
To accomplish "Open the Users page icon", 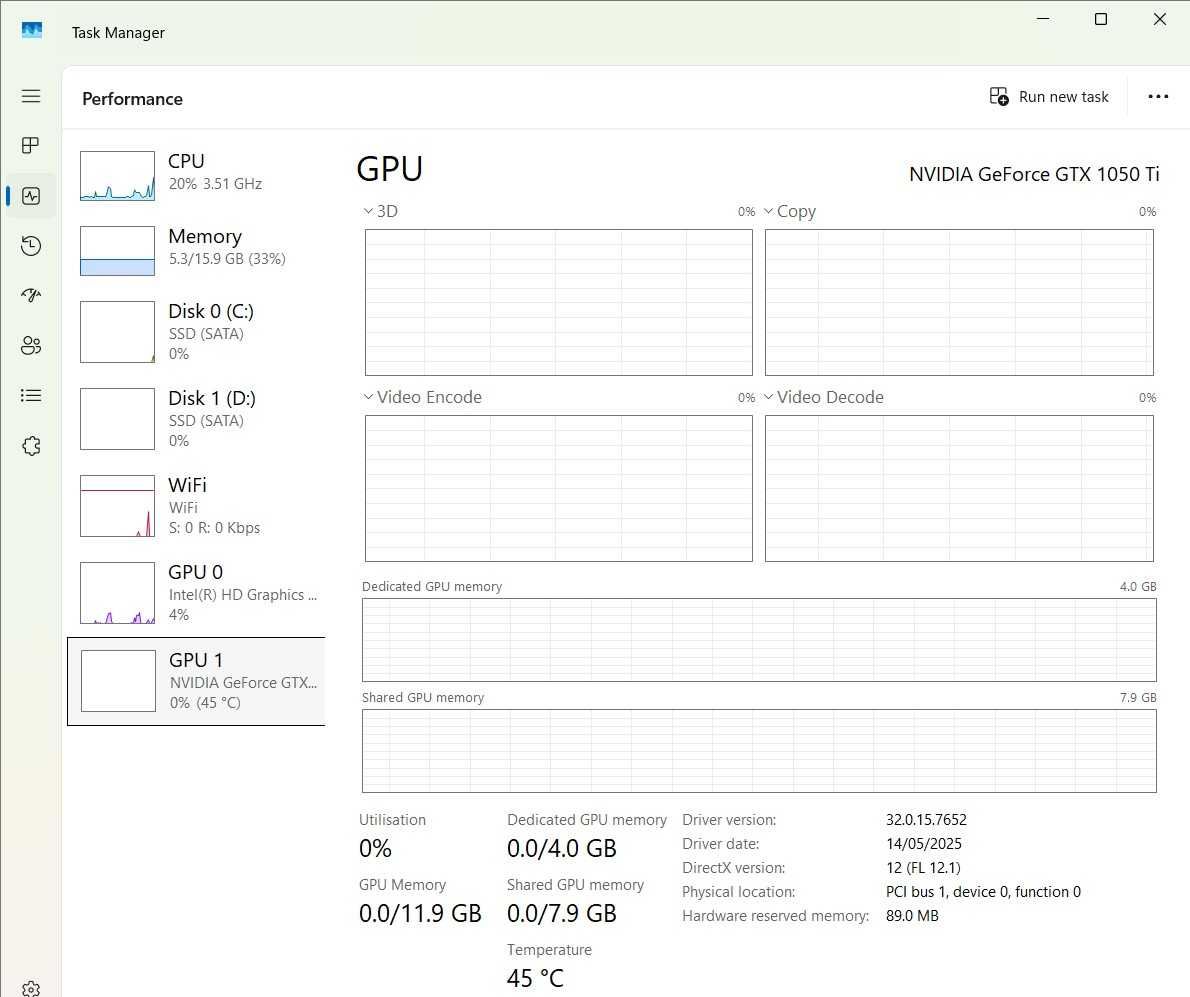I will point(31,345).
